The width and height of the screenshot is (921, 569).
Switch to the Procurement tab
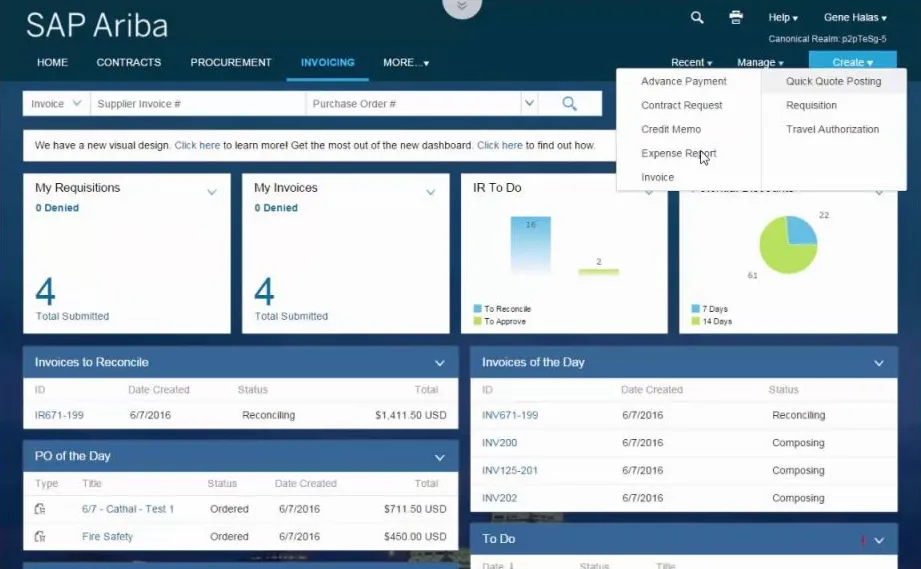point(231,62)
